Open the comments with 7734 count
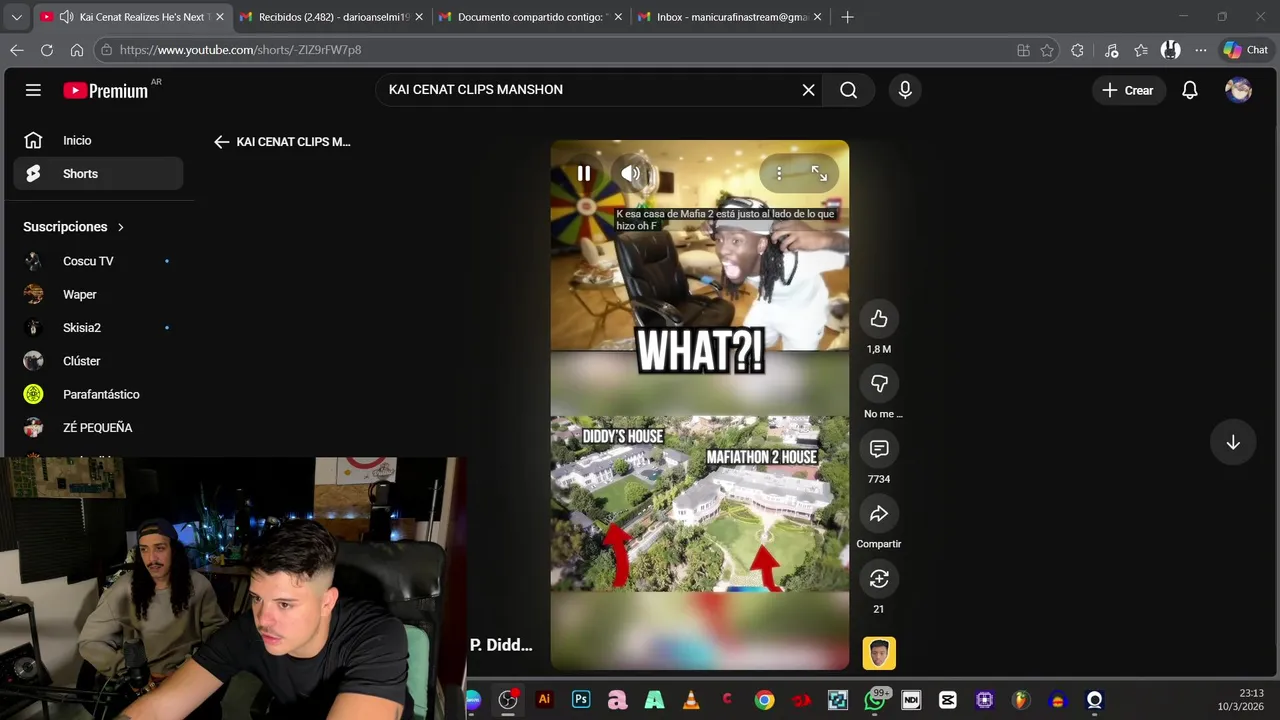This screenshot has width=1280, height=720. (879, 449)
